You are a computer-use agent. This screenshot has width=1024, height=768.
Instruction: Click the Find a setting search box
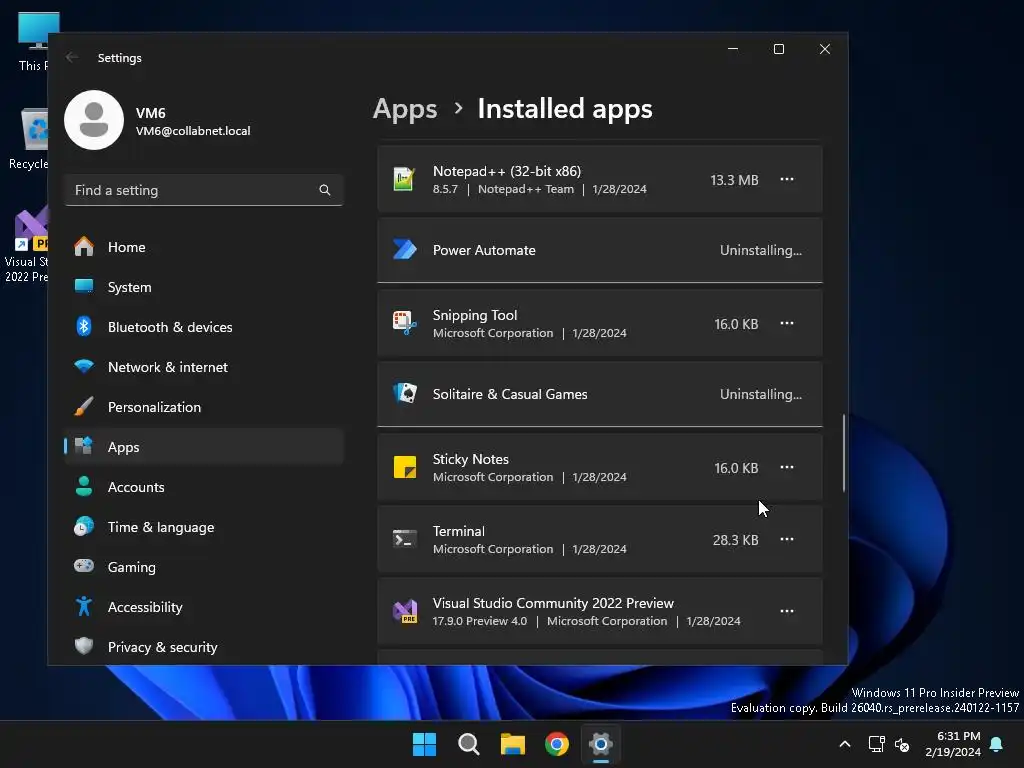click(204, 190)
